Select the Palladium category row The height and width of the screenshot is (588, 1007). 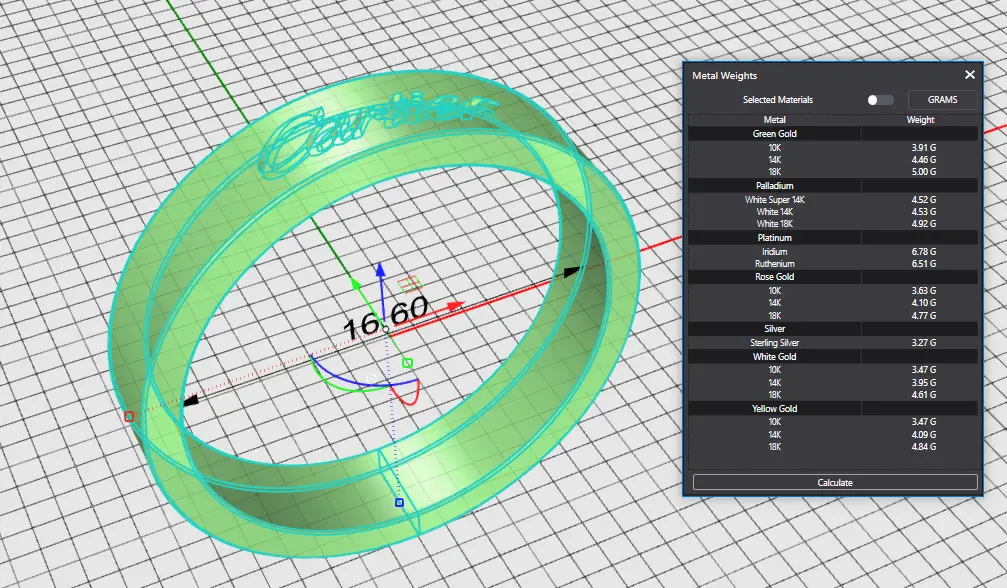coord(833,186)
